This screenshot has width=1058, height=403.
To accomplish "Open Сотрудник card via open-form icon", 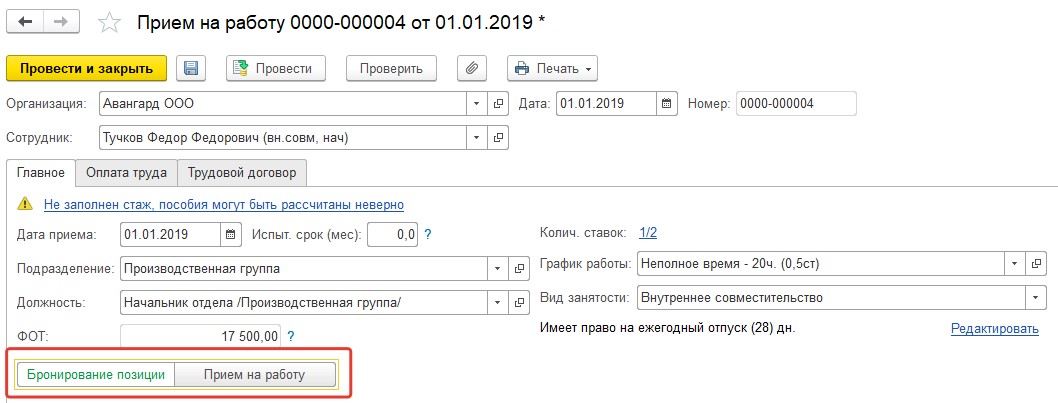I will coord(498,138).
